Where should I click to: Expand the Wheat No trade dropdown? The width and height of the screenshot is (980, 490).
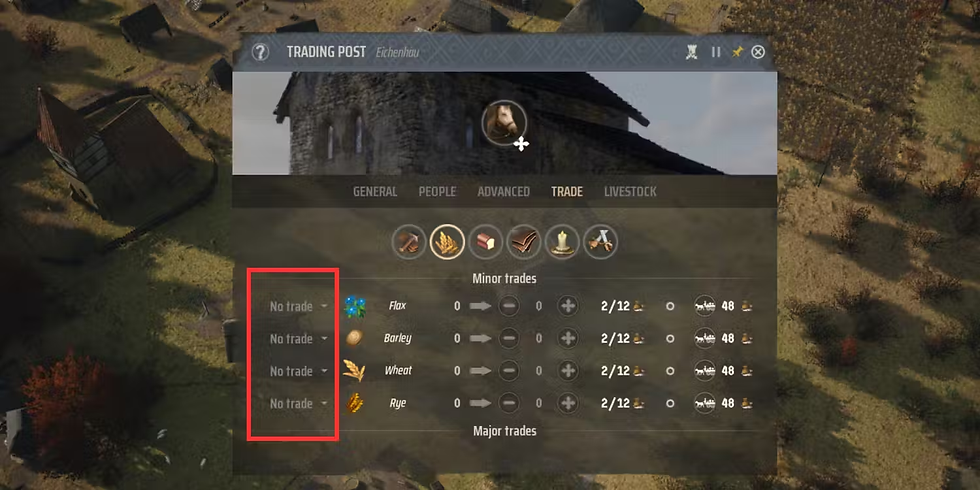click(299, 371)
